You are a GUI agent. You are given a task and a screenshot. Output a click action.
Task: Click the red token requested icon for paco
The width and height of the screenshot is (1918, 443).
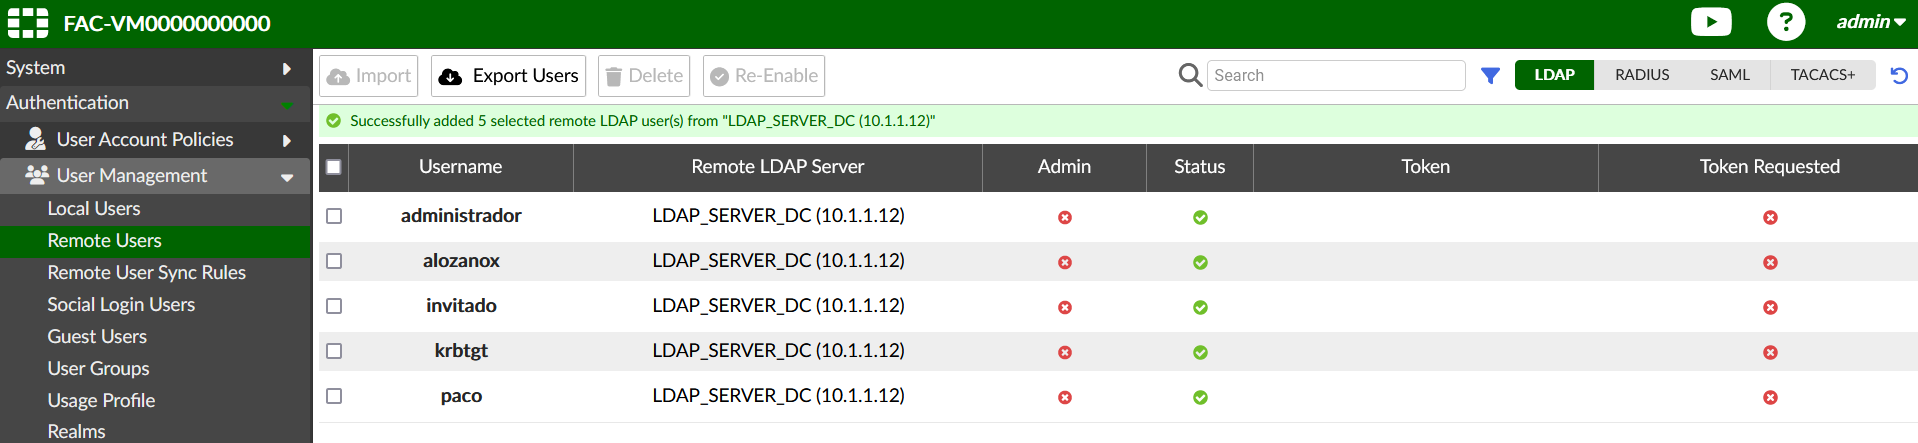click(1770, 397)
